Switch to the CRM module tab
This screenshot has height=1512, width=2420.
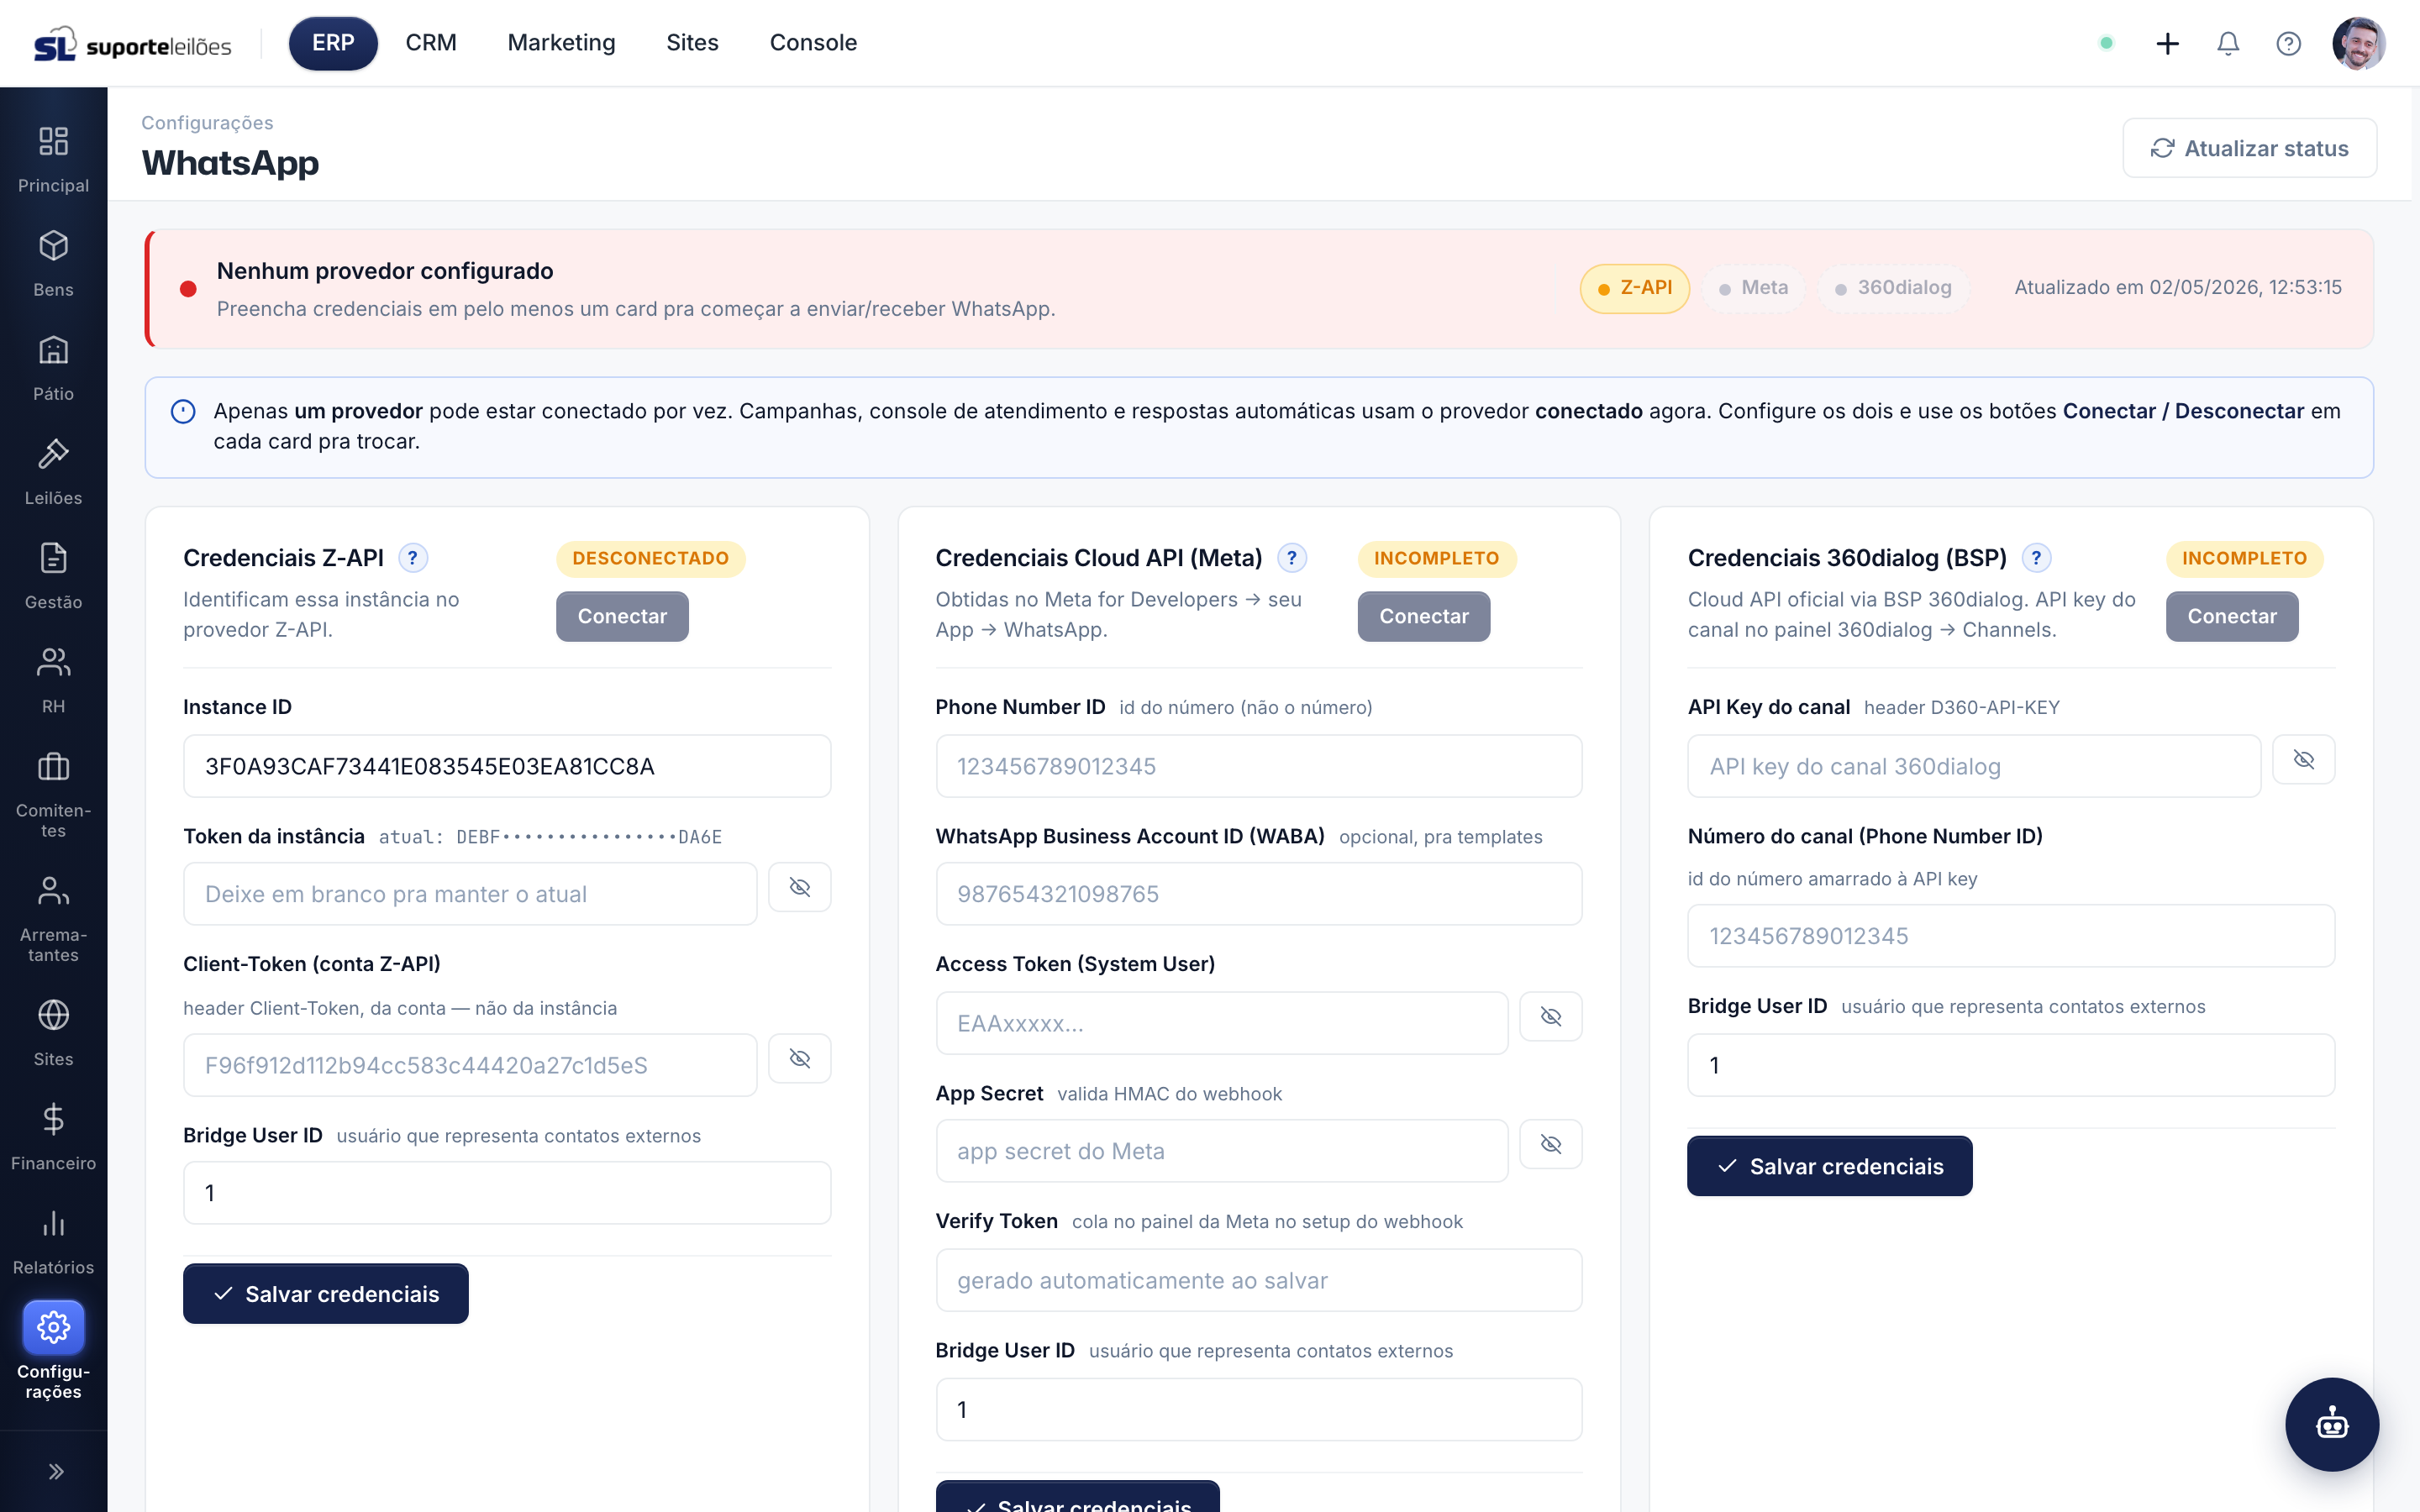[x=431, y=43]
